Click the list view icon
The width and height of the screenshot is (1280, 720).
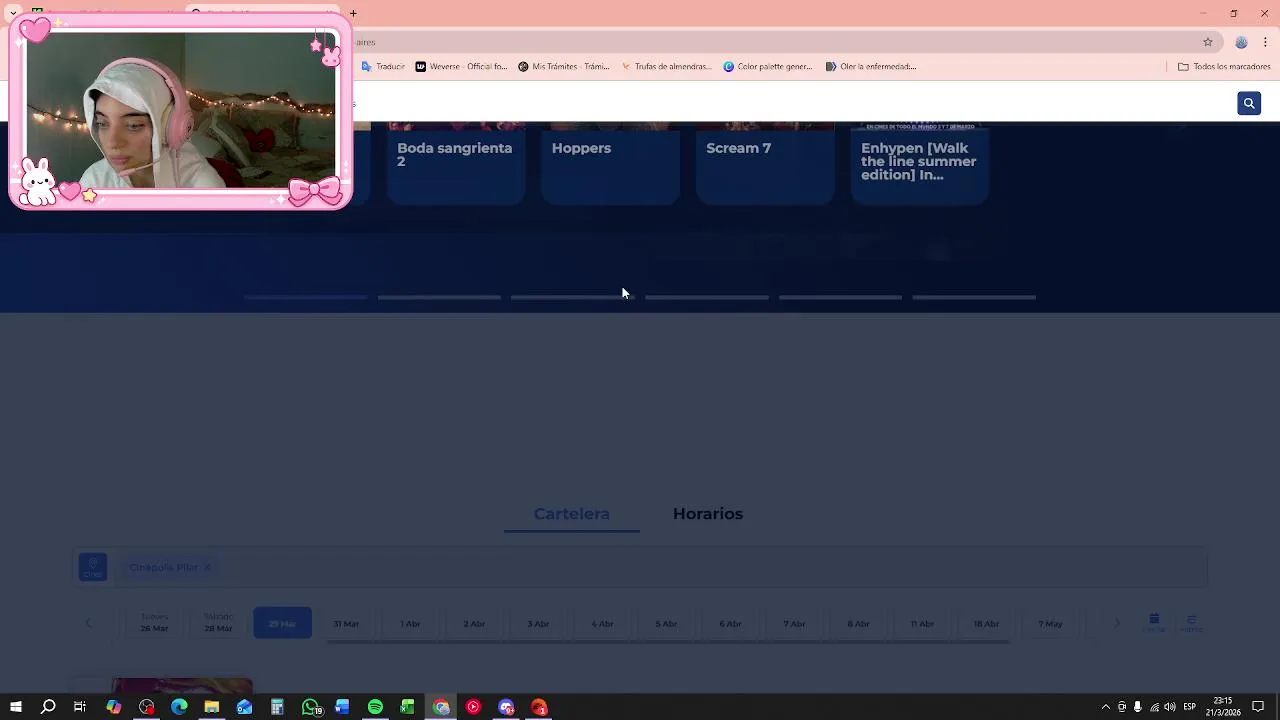pos(1191,623)
